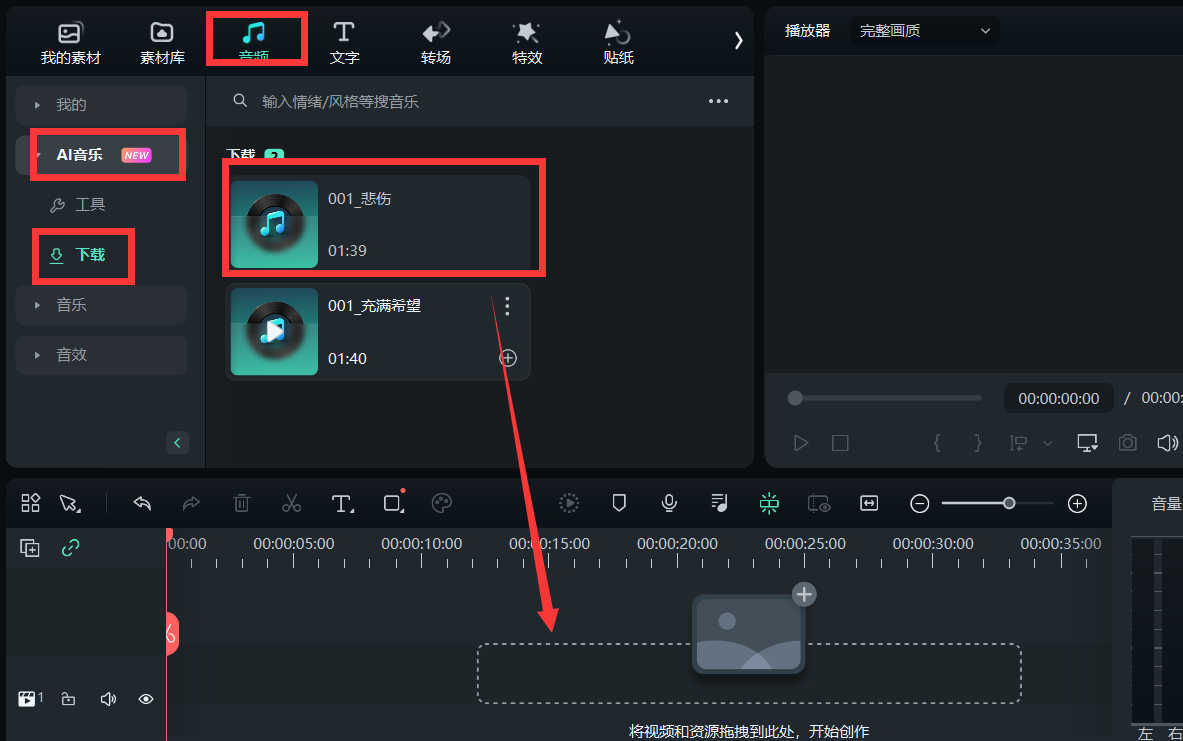This screenshot has width=1183, height=741.
Task: Undo the last action
Action: (142, 503)
